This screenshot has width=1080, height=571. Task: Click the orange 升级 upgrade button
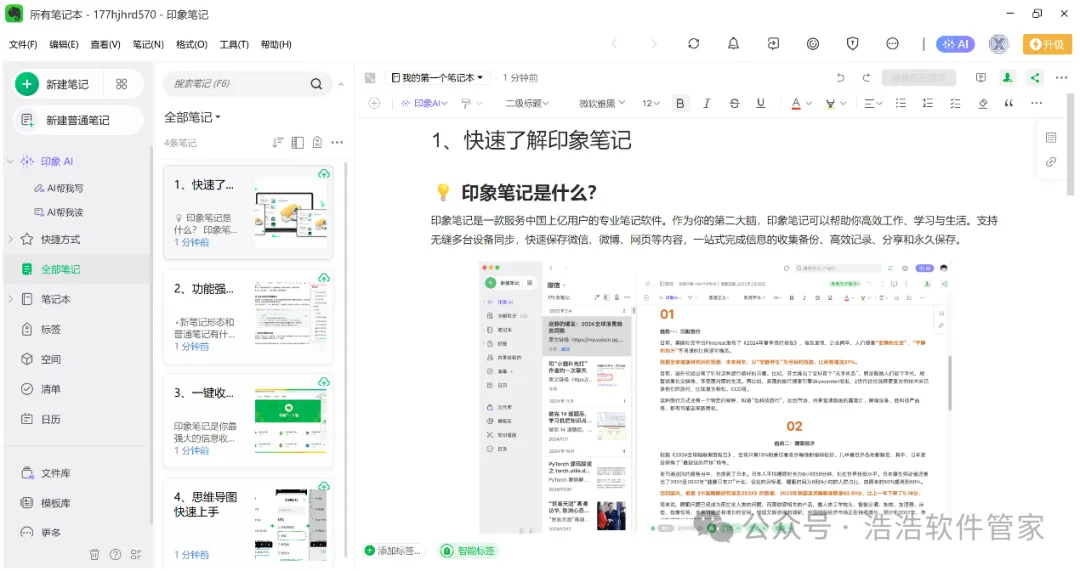[x=1047, y=44]
